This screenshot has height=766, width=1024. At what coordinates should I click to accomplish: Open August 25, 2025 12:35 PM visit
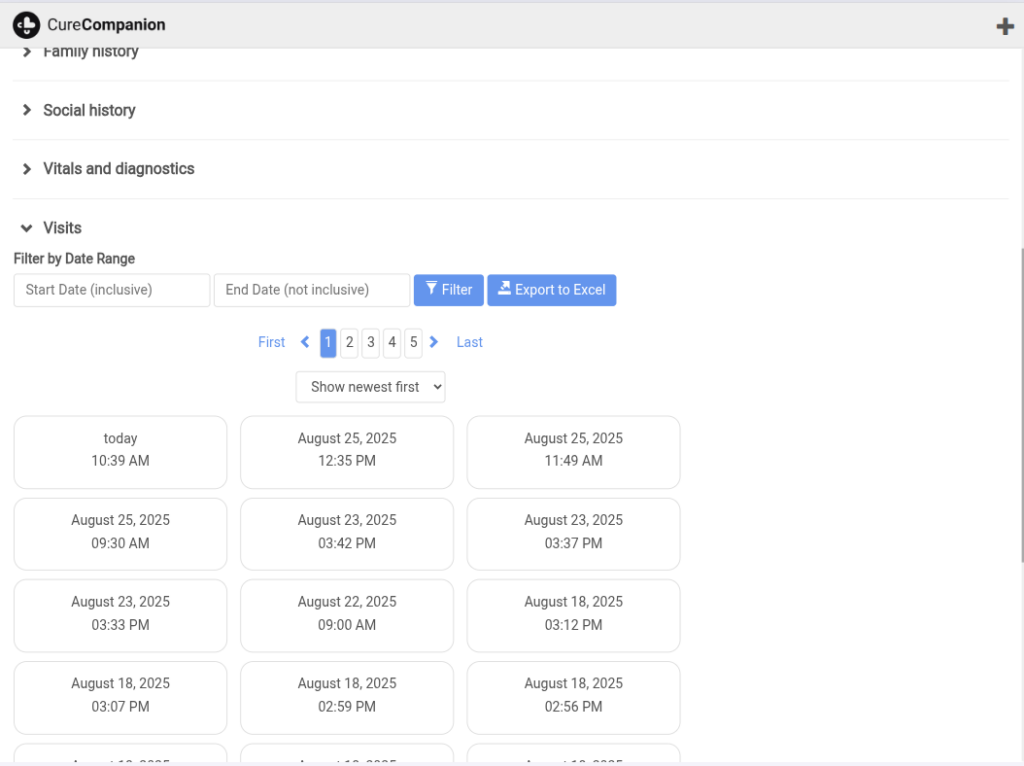[x=347, y=451]
